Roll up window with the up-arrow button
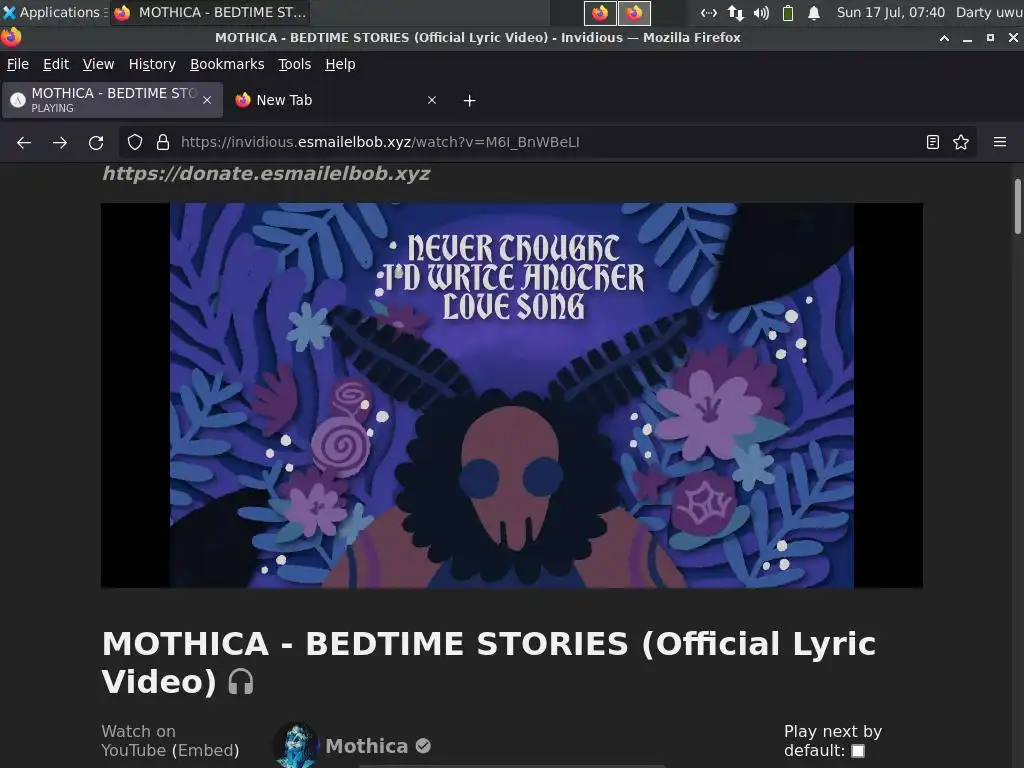This screenshot has width=1024, height=768. [x=944, y=38]
